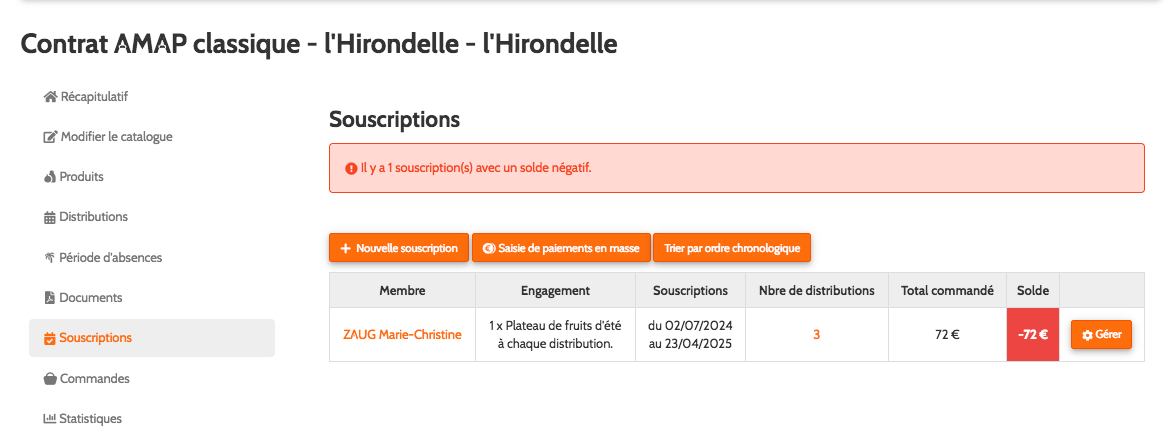Open Saisie de paiements en masse
The image size is (1172, 444).
point(561,248)
